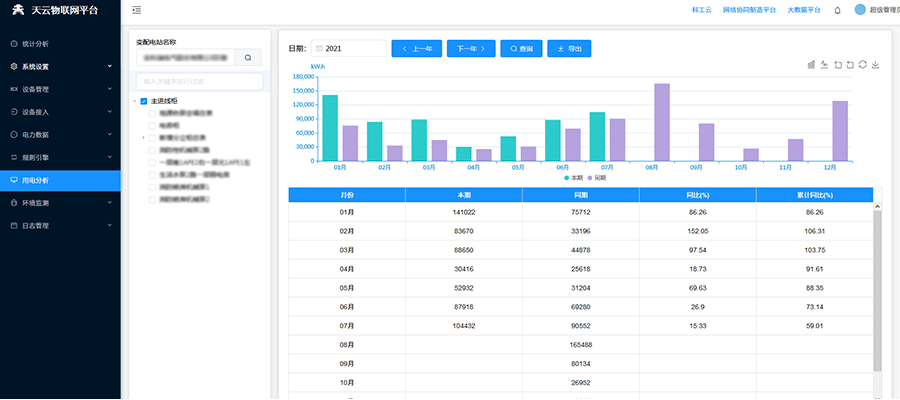Open the 大数据平台 link
This screenshot has width=900, height=400.
tap(804, 10)
